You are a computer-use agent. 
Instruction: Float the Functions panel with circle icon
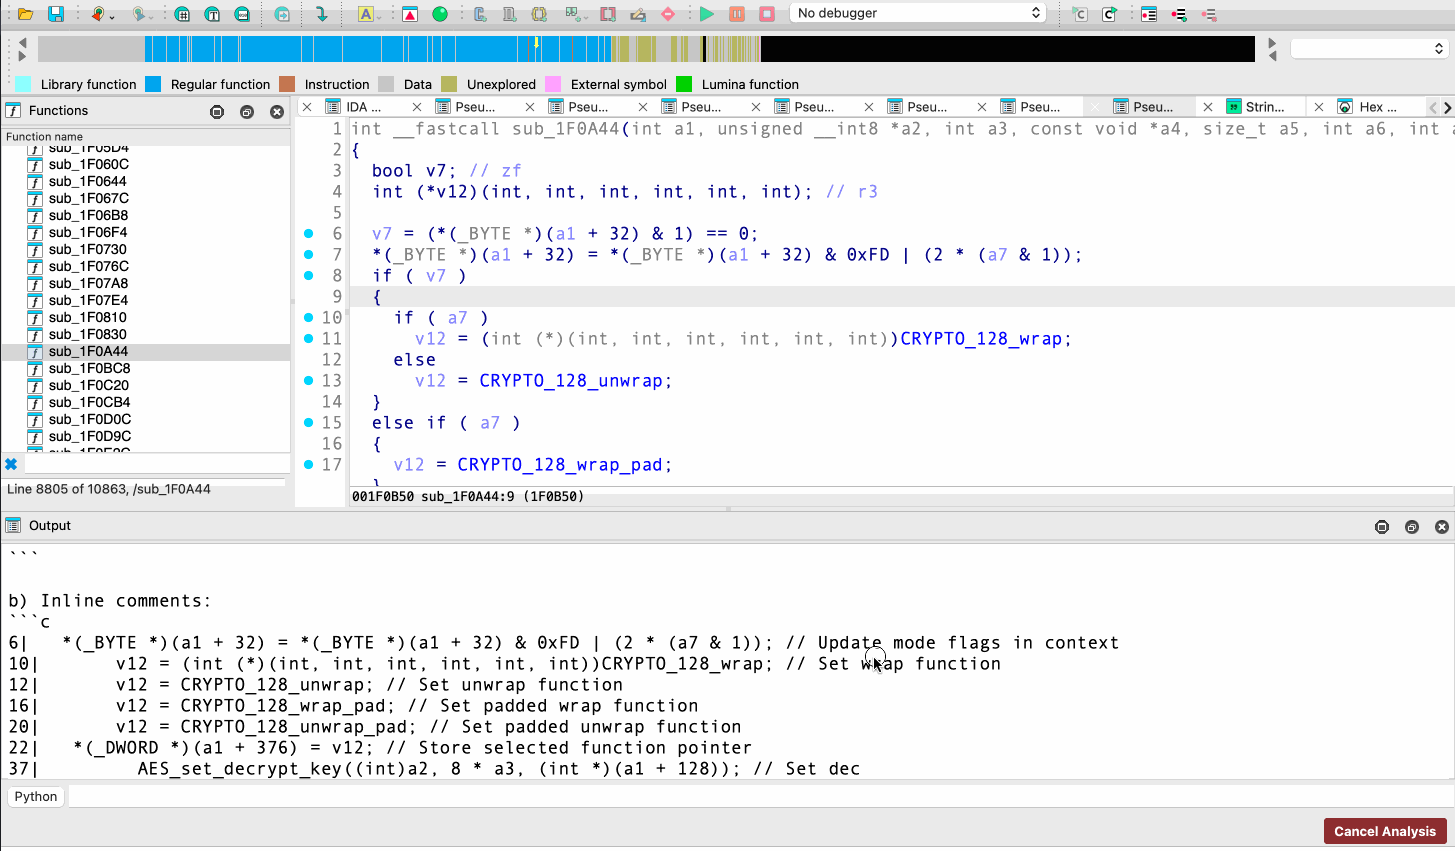click(217, 112)
